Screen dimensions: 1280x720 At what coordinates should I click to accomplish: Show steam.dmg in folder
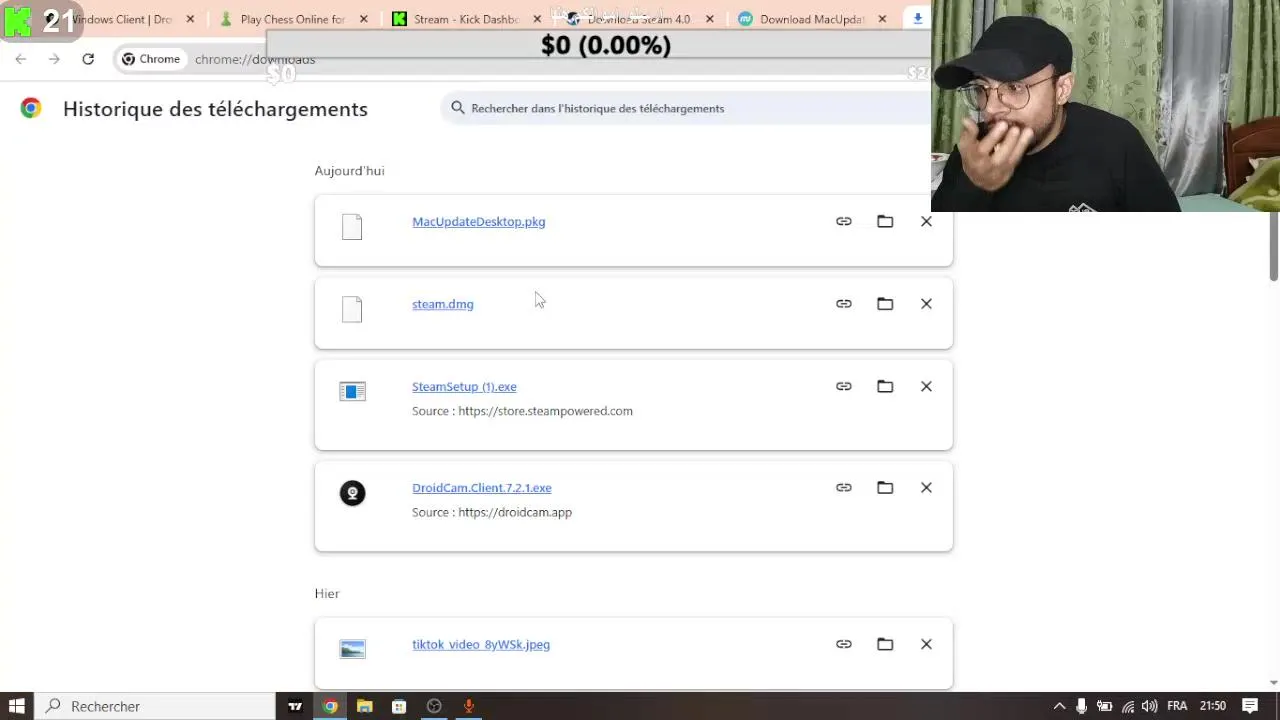click(x=885, y=304)
